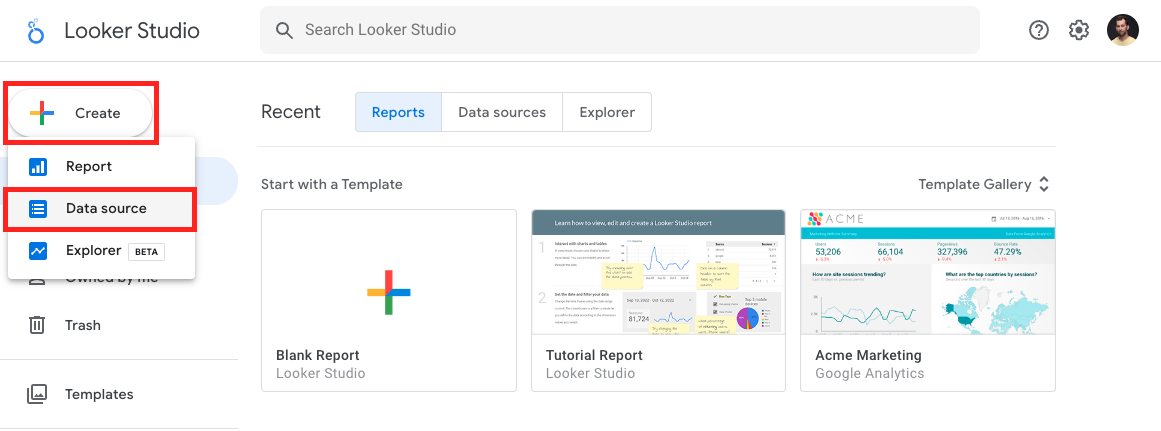The width and height of the screenshot is (1161, 431).
Task: Click the user profile avatar
Action: tap(1123, 30)
